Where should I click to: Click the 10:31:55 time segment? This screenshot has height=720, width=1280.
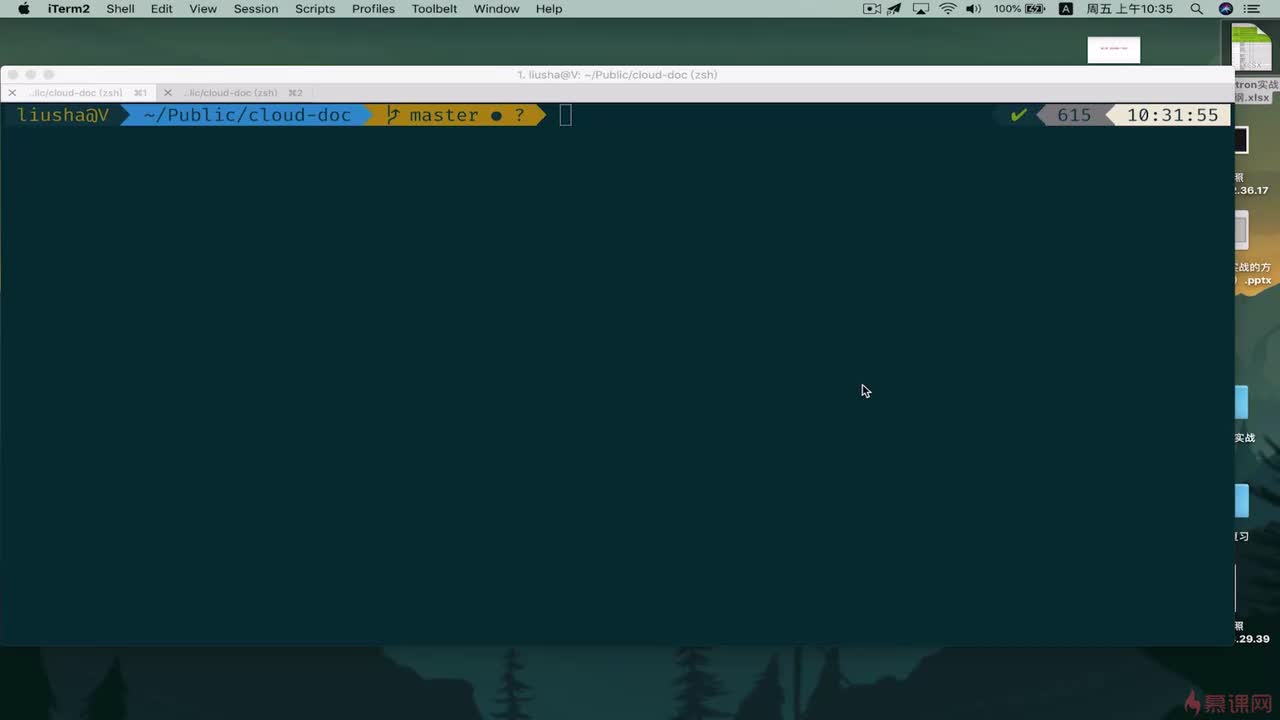1172,115
